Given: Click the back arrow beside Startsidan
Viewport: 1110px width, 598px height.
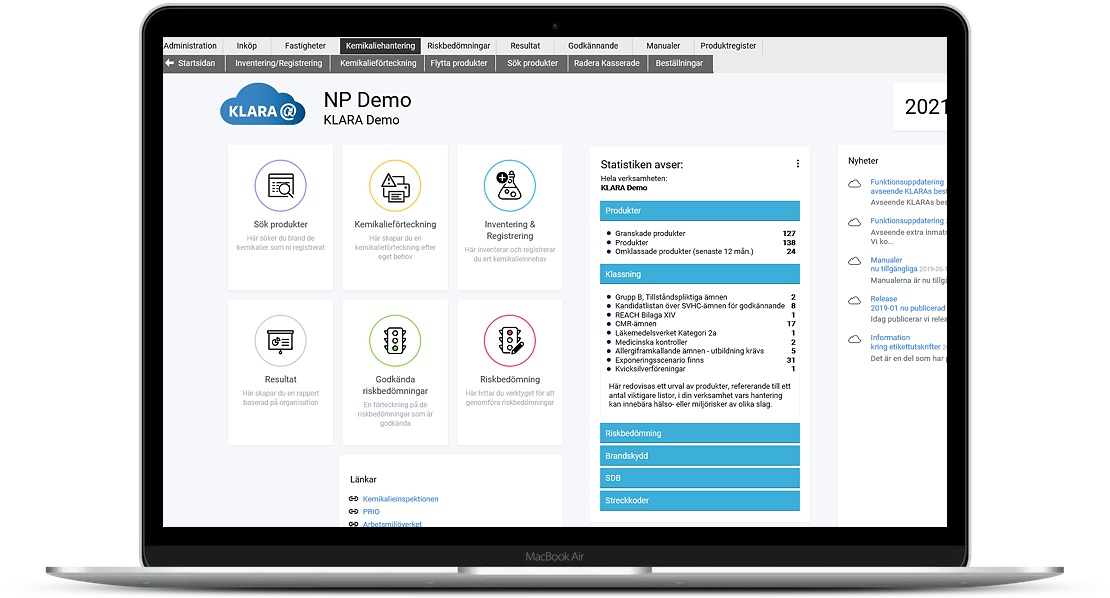Looking at the screenshot, I should pos(169,63).
